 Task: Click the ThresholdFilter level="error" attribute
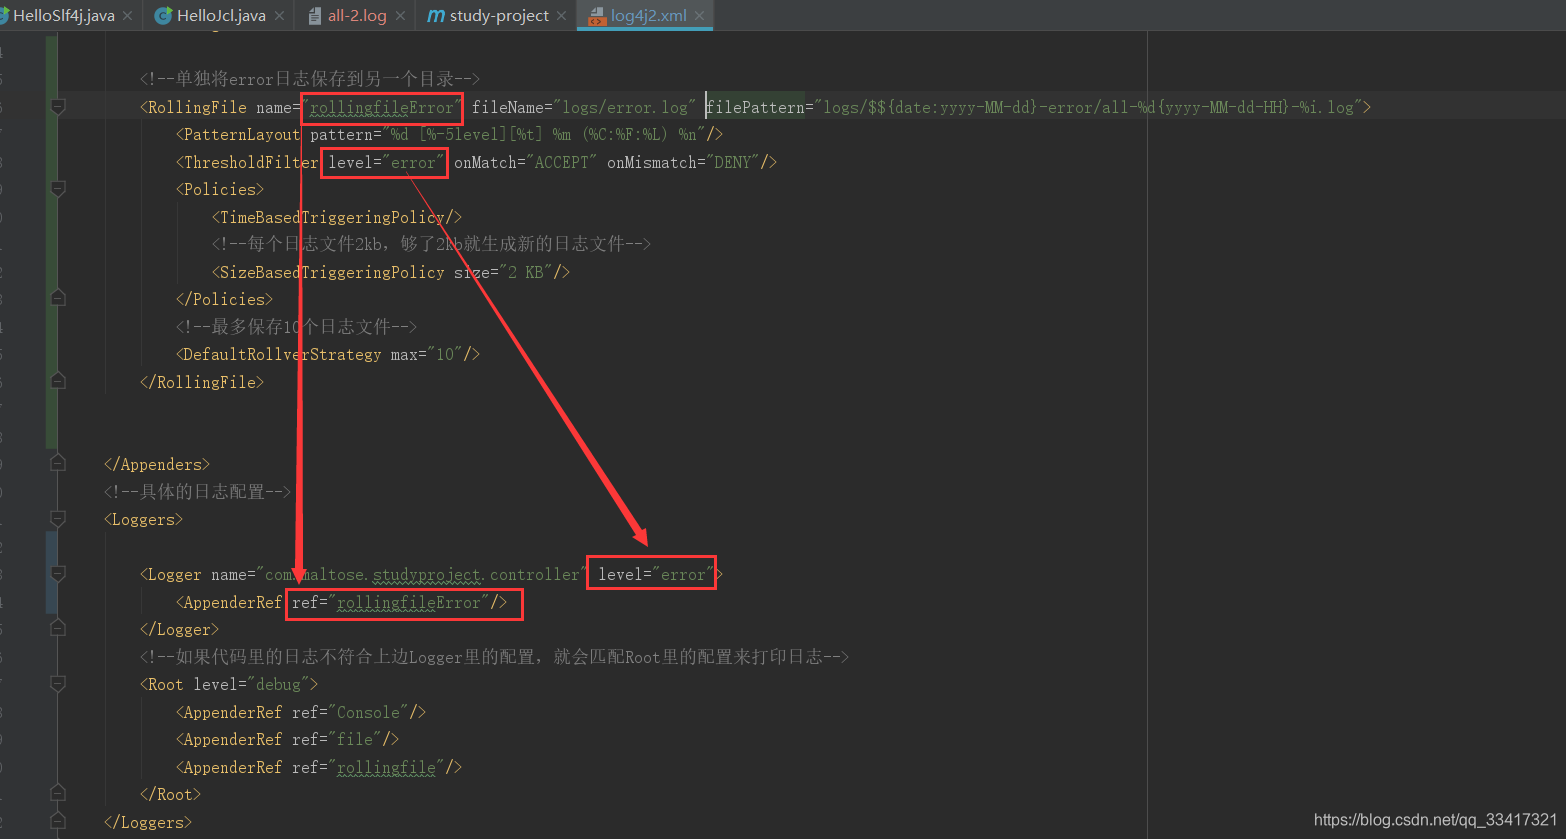pyautogui.click(x=385, y=162)
